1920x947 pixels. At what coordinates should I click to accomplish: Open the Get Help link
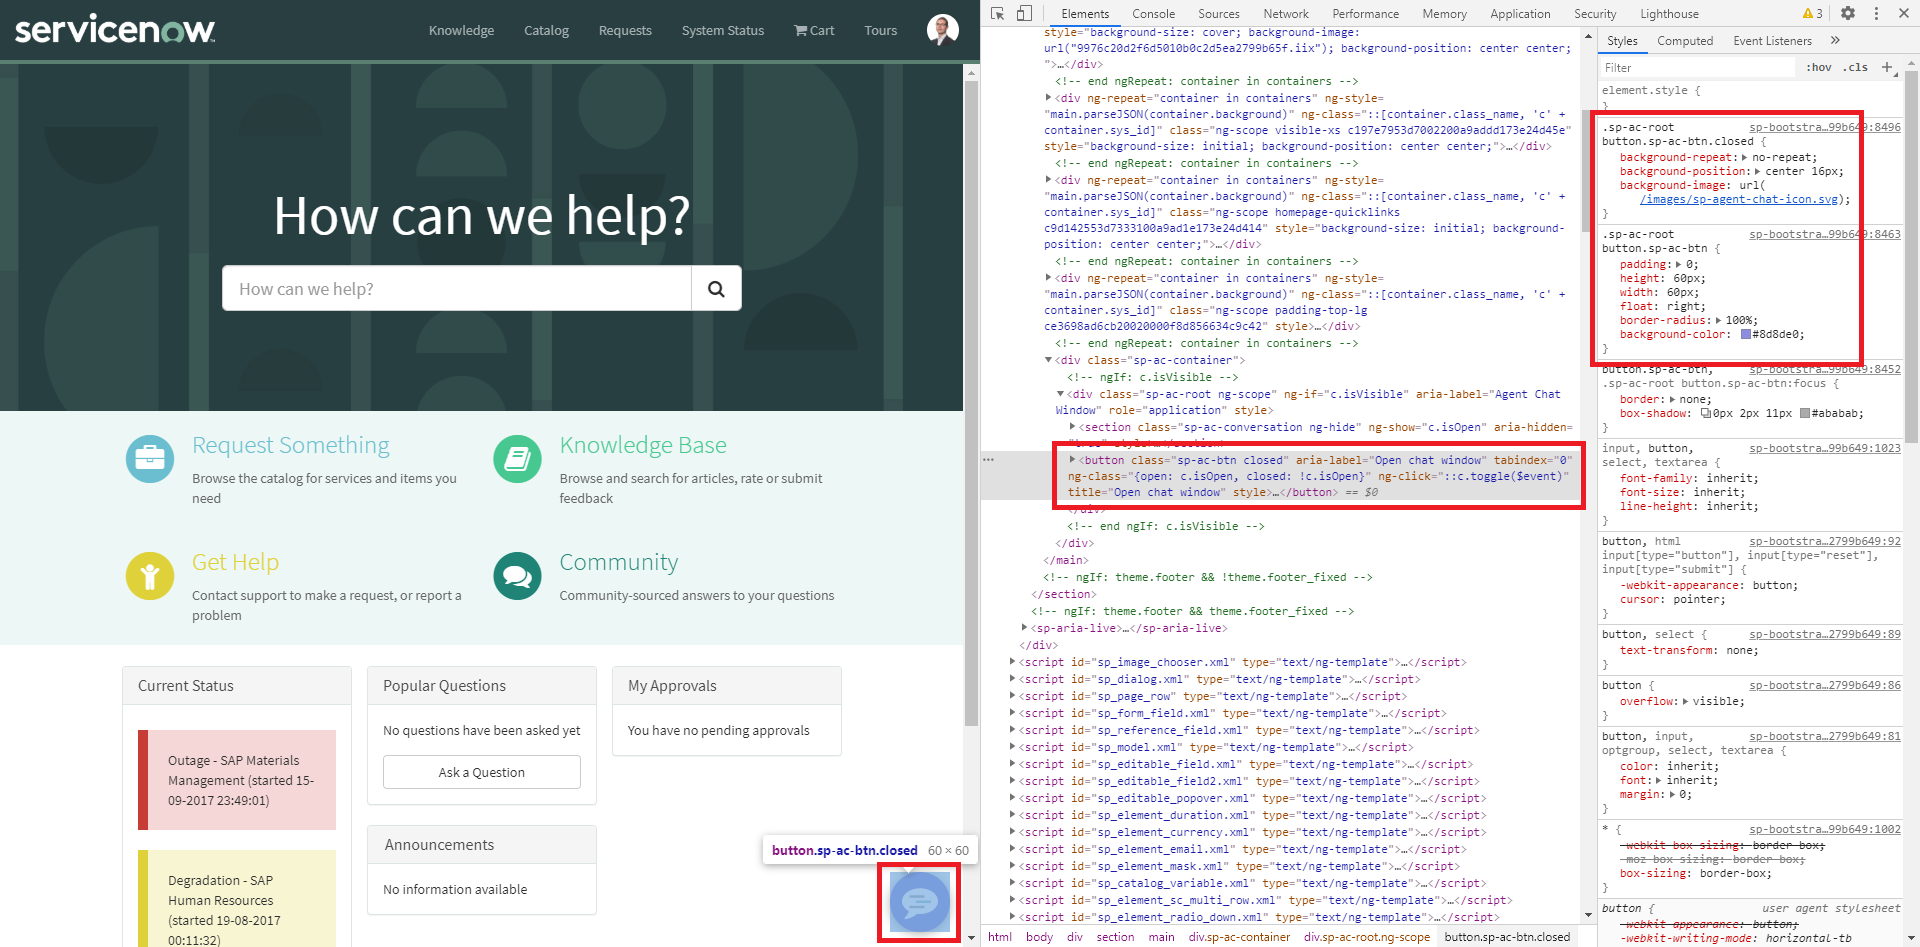click(x=236, y=562)
